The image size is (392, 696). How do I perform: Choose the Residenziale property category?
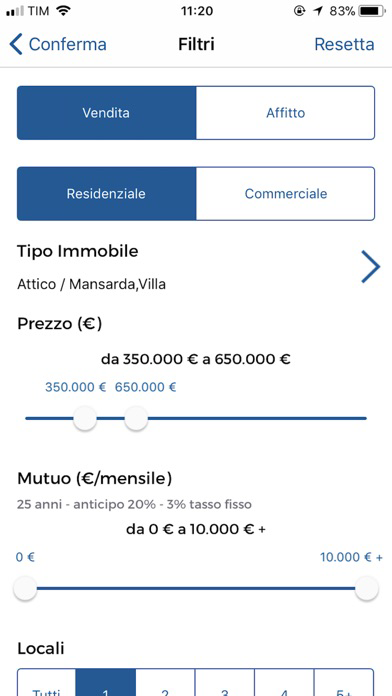pyautogui.click(x=107, y=194)
